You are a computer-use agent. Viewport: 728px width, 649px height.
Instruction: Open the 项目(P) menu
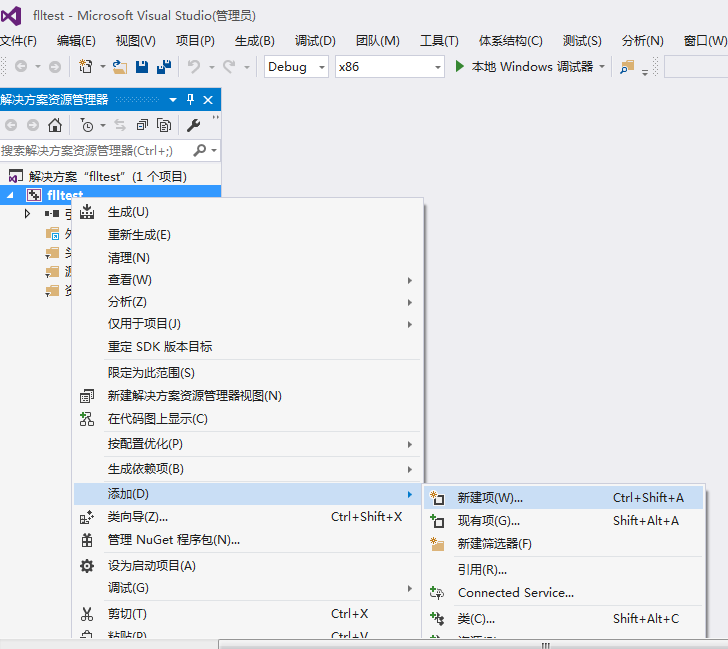click(x=195, y=41)
